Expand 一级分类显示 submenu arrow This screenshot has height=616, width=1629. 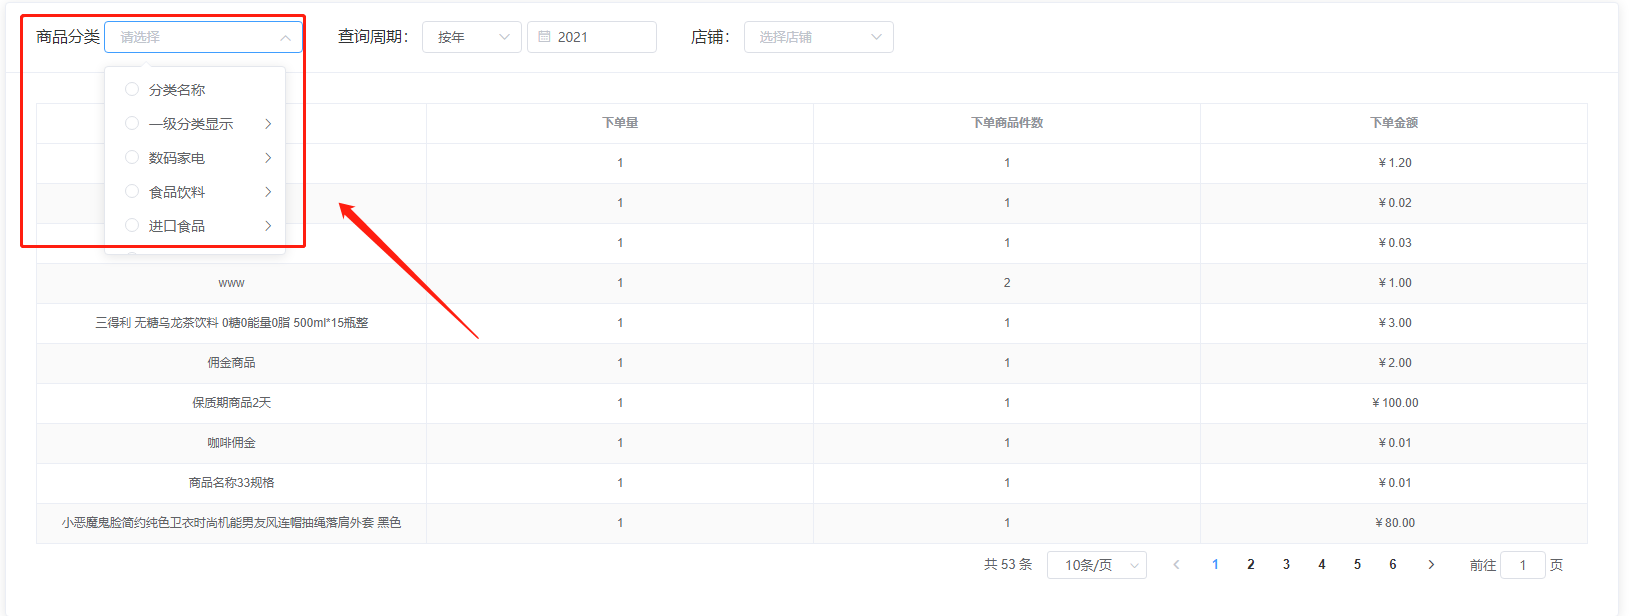[268, 124]
